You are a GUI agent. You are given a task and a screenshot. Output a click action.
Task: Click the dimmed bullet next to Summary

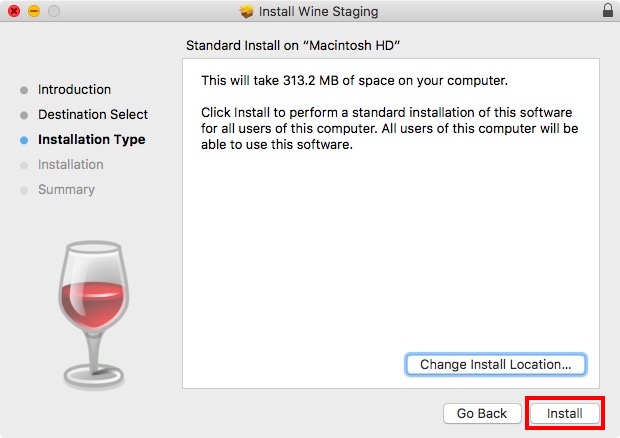coord(24,190)
